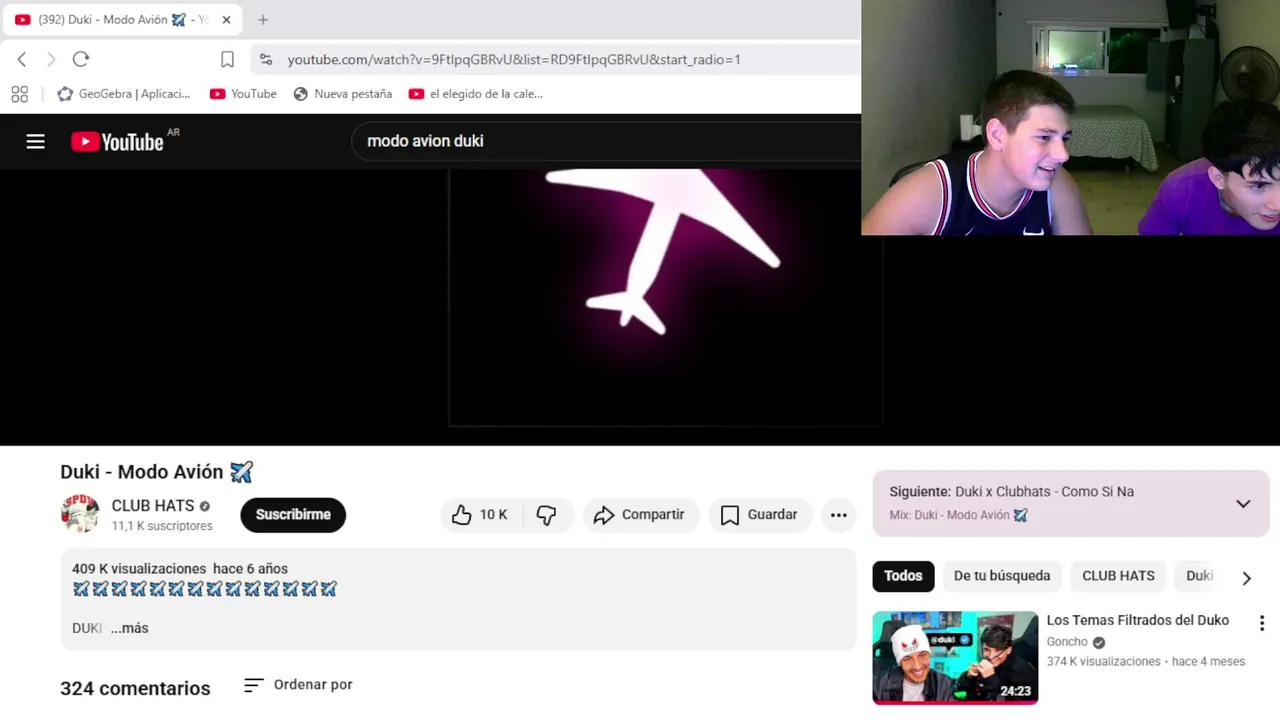Click the airplane video player
The width and height of the screenshot is (1280, 720).
pyautogui.click(x=666, y=298)
